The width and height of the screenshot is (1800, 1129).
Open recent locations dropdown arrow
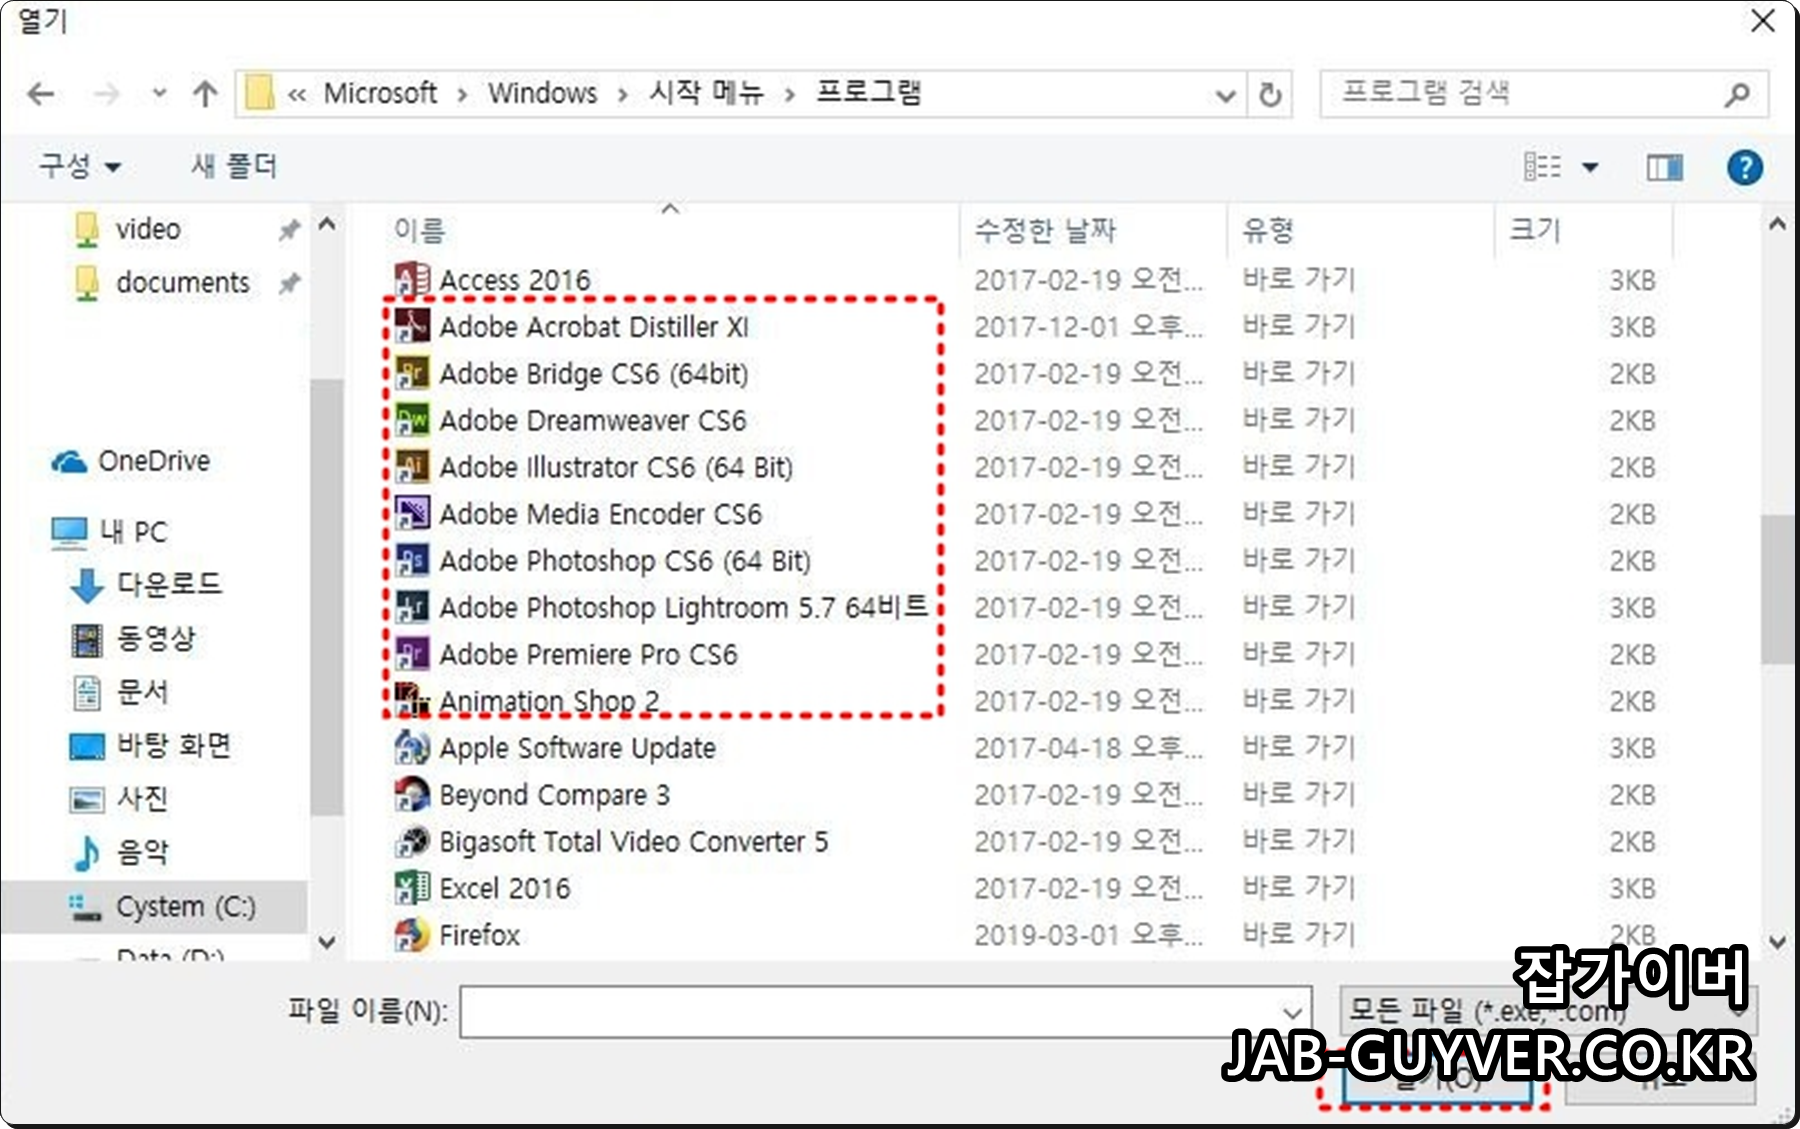(158, 95)
